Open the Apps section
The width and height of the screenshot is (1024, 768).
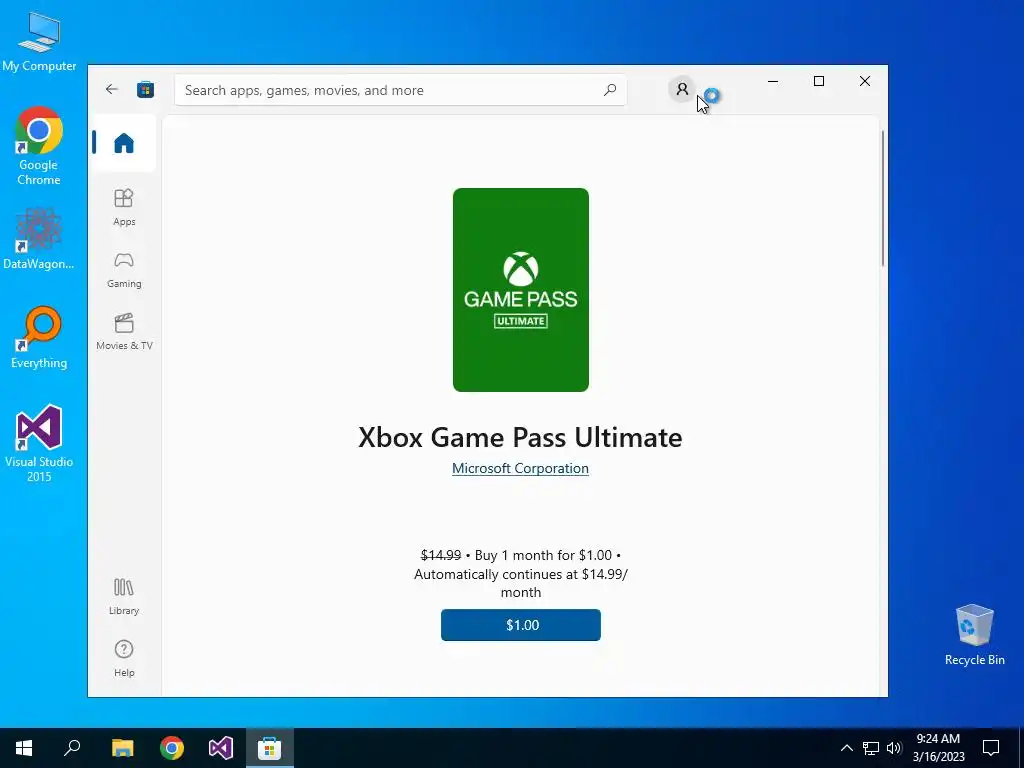pyautogui.click(x=124, y=207)
